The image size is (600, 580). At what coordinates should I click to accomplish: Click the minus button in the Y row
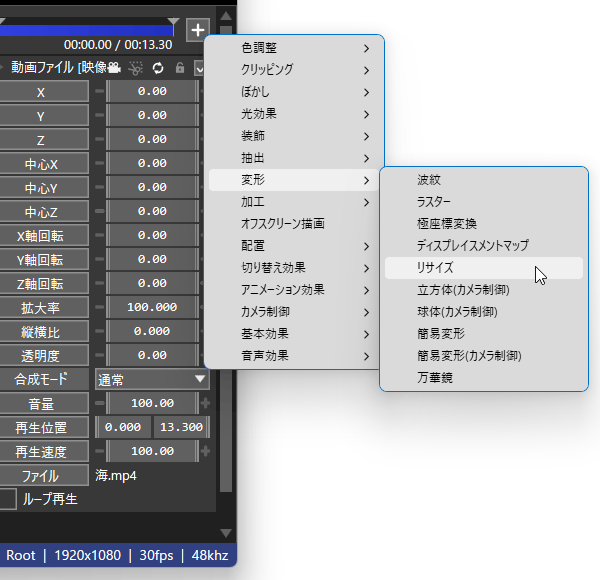pyautogui.click(x=99, y=115)
